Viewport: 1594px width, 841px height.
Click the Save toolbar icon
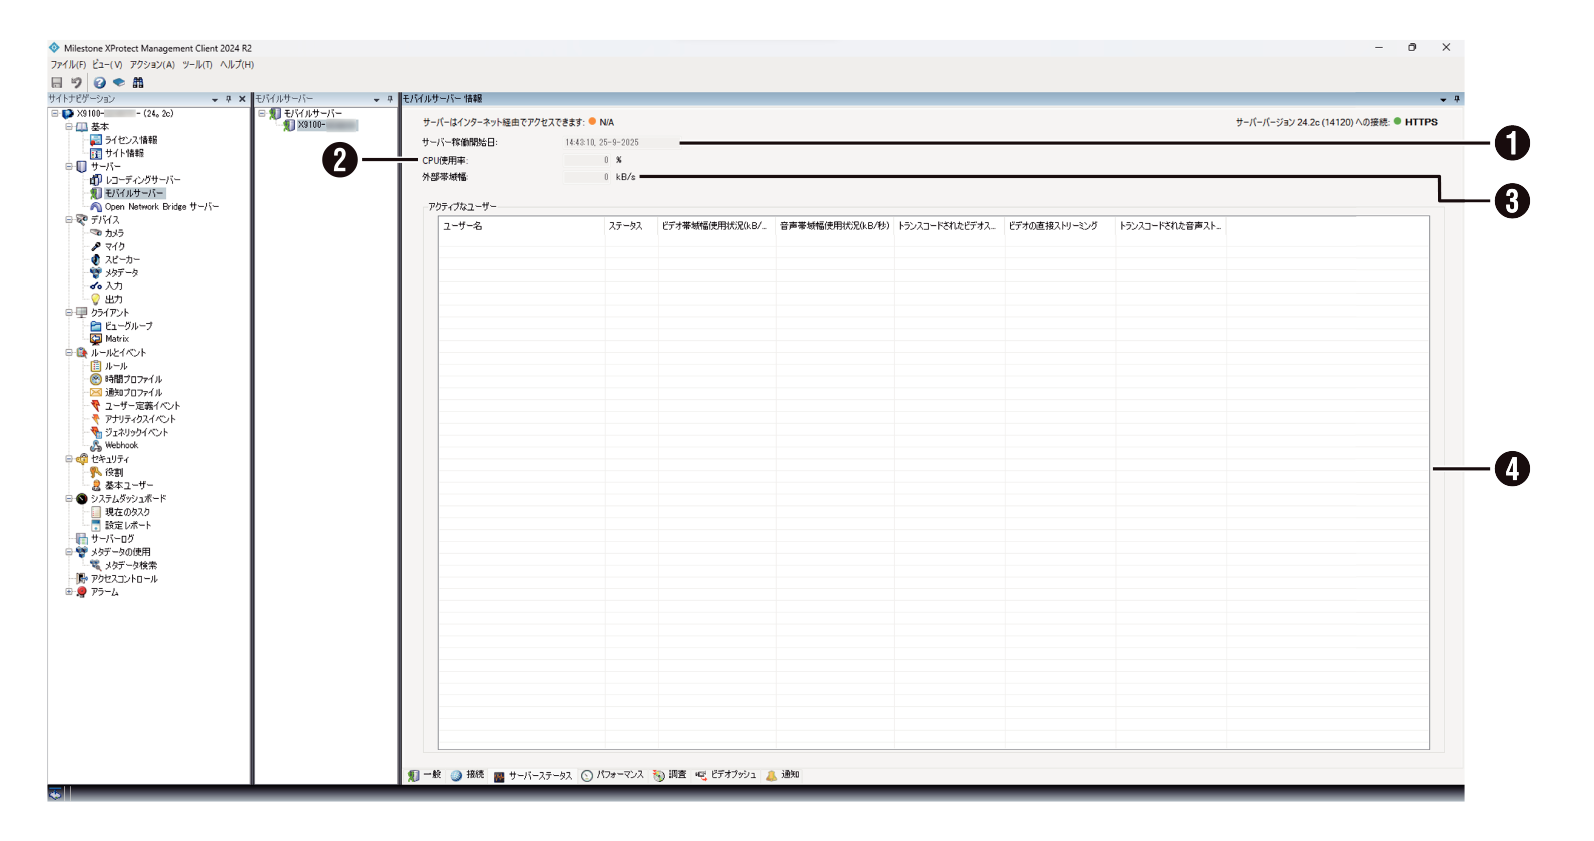[57, 83]
